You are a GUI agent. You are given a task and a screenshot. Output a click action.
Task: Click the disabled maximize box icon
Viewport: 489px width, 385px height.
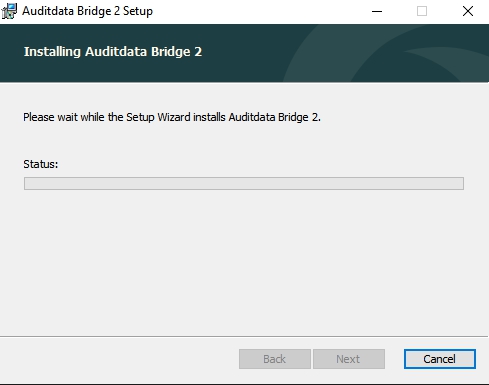pos(422,11)
